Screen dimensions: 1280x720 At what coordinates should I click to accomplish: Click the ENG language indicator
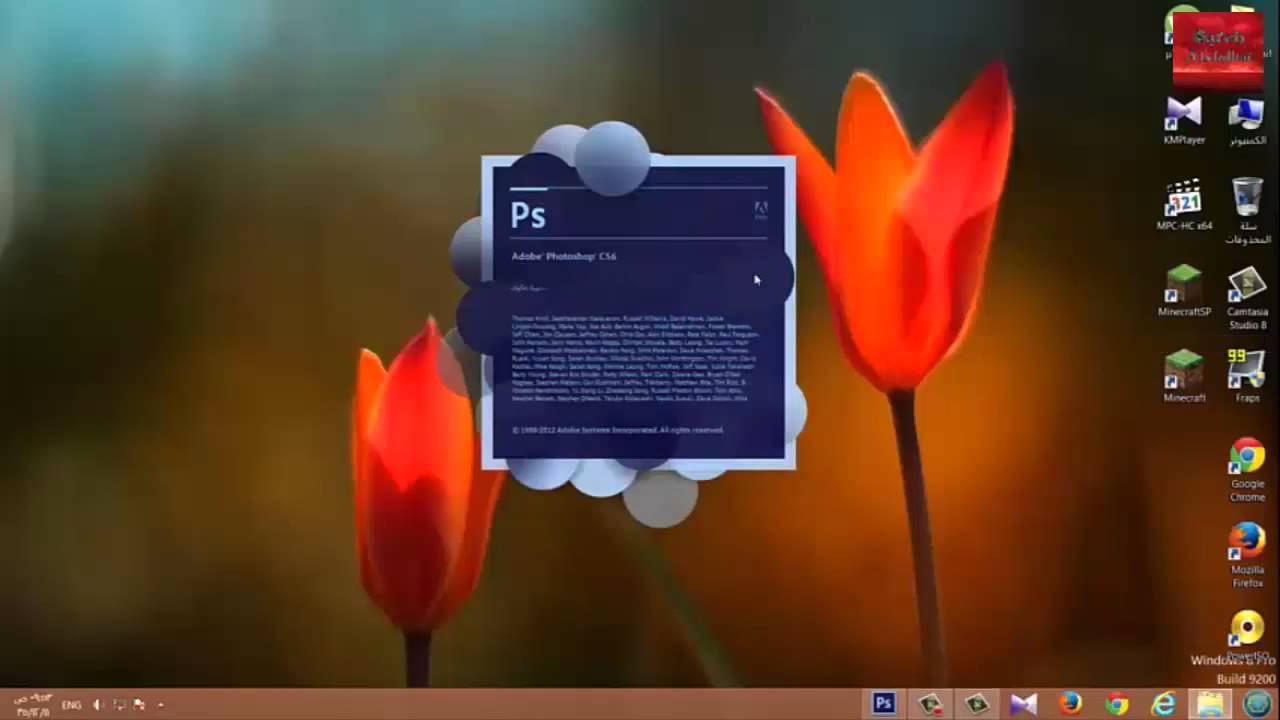pos(71,705)
